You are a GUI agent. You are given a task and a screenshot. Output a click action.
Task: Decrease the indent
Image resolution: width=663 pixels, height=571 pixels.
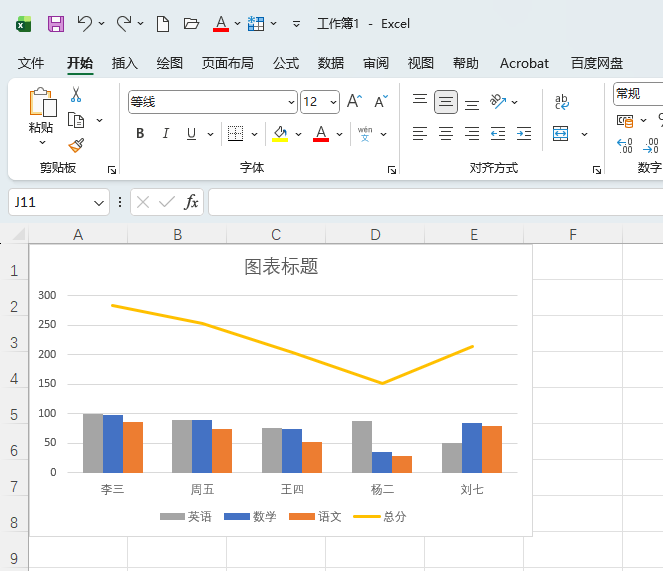click(x=498, y=134)
